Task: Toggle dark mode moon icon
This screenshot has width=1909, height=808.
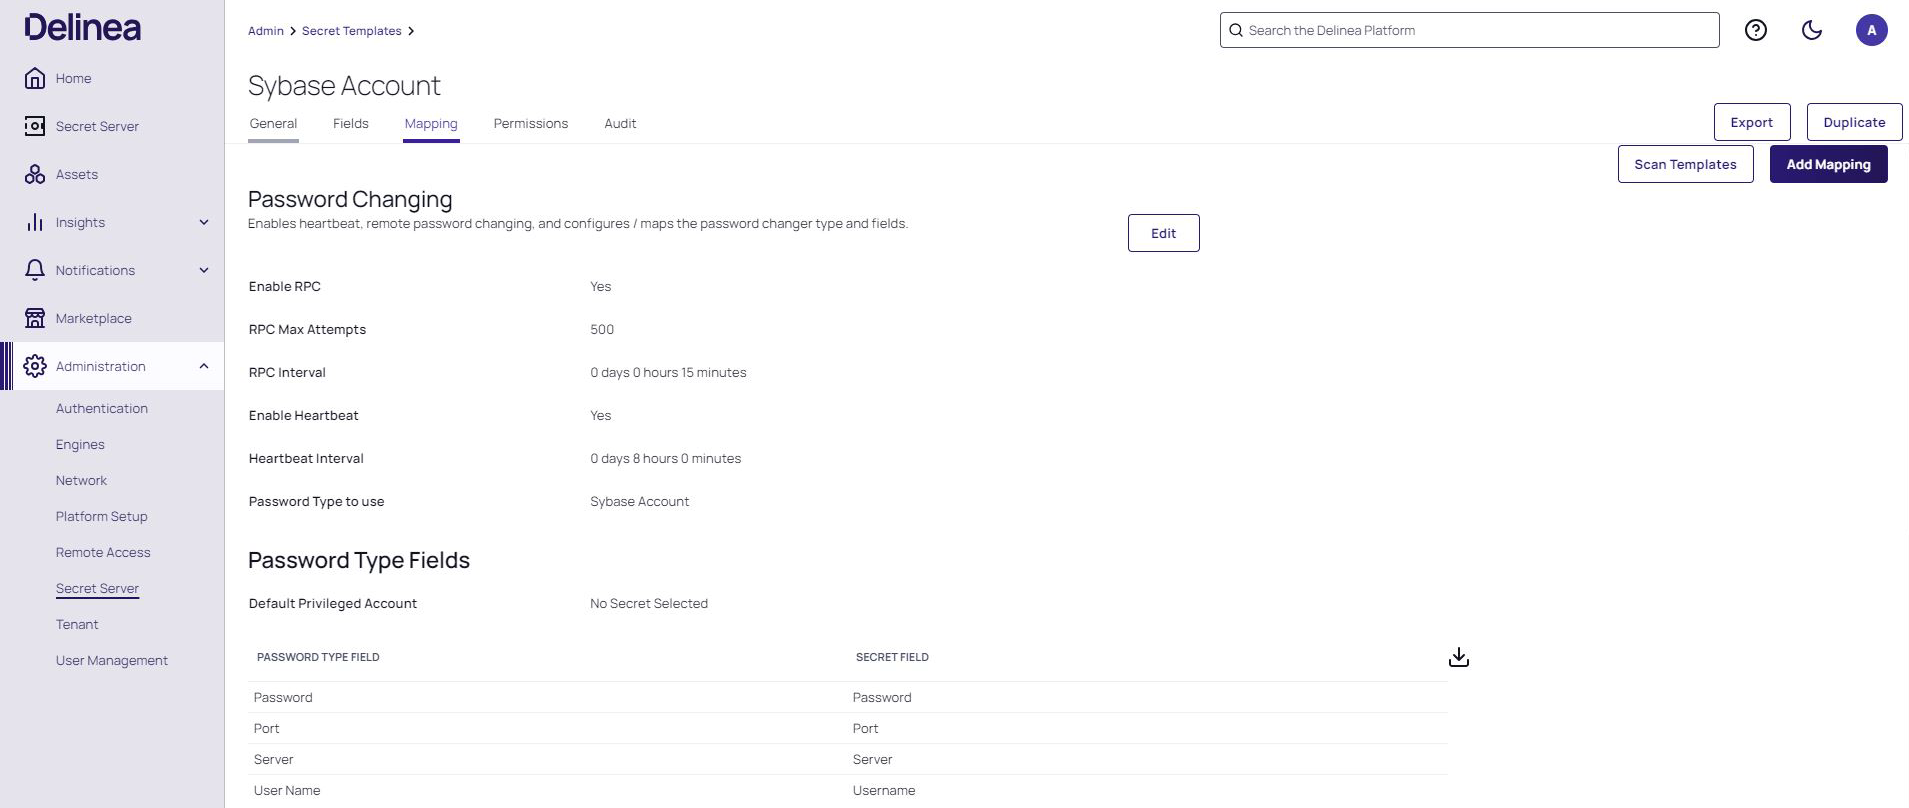Action: 1811,30
